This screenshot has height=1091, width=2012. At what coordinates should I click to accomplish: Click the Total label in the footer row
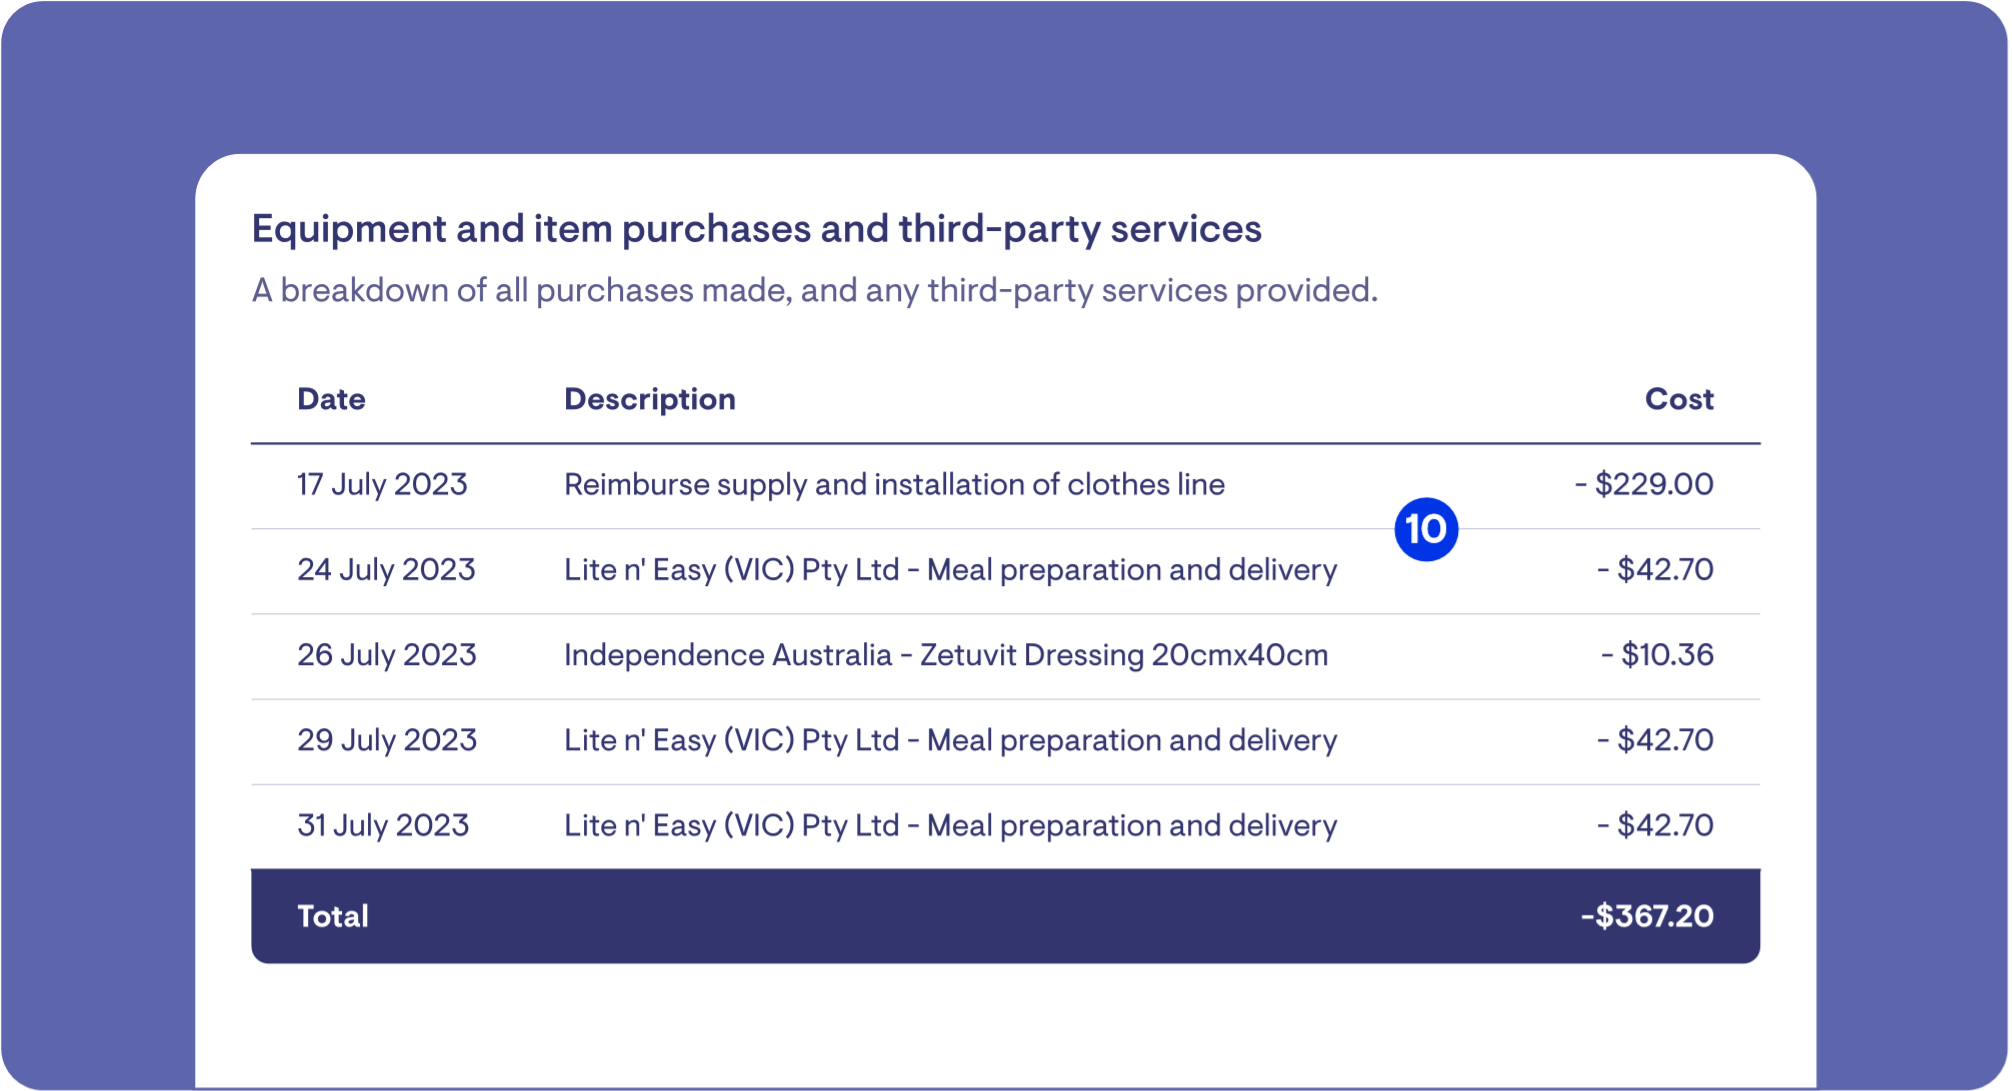tap(333, 916)
